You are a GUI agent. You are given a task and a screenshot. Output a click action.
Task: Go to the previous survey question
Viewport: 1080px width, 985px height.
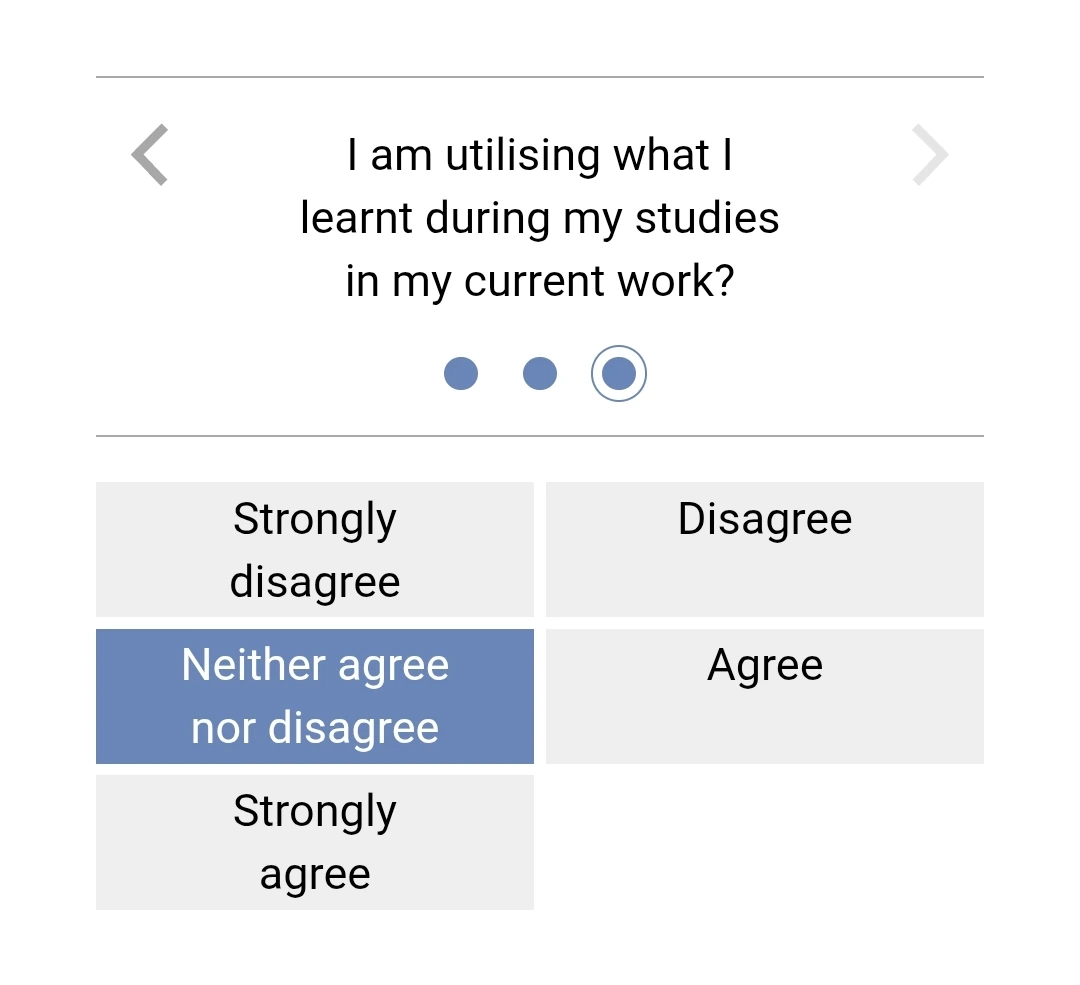tap(150, 155)
